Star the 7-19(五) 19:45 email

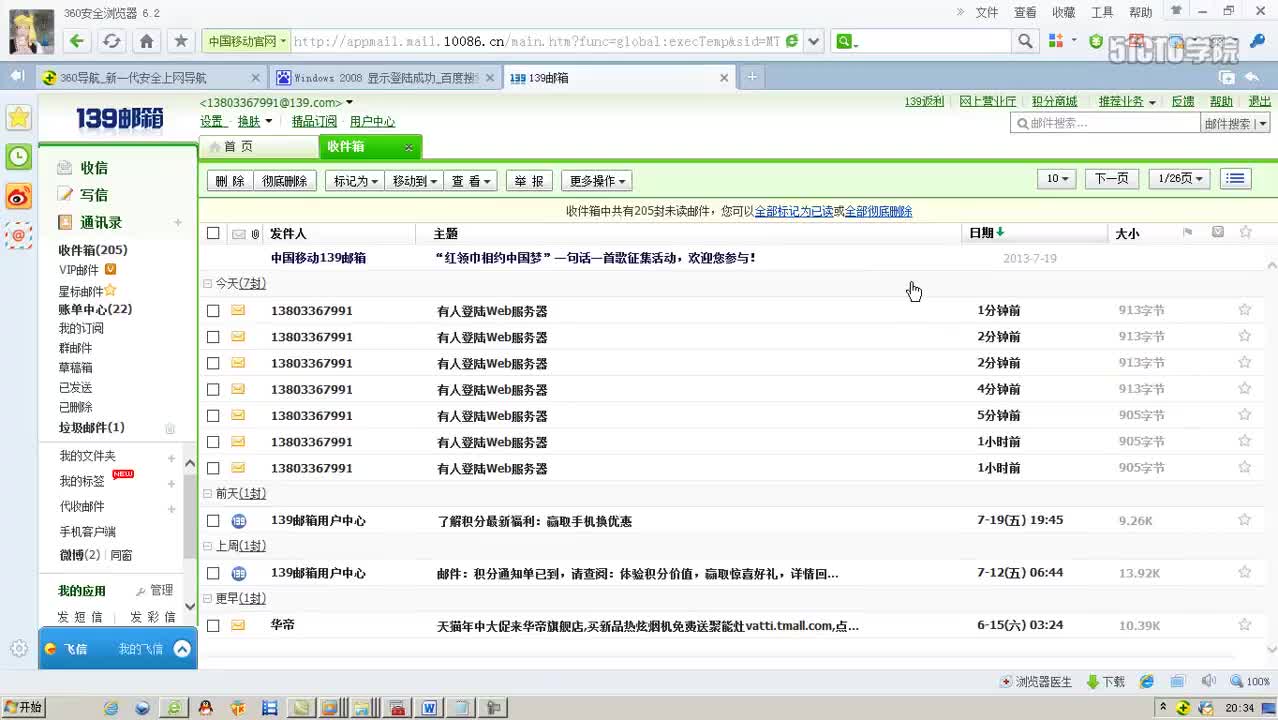coord(1245,520)
